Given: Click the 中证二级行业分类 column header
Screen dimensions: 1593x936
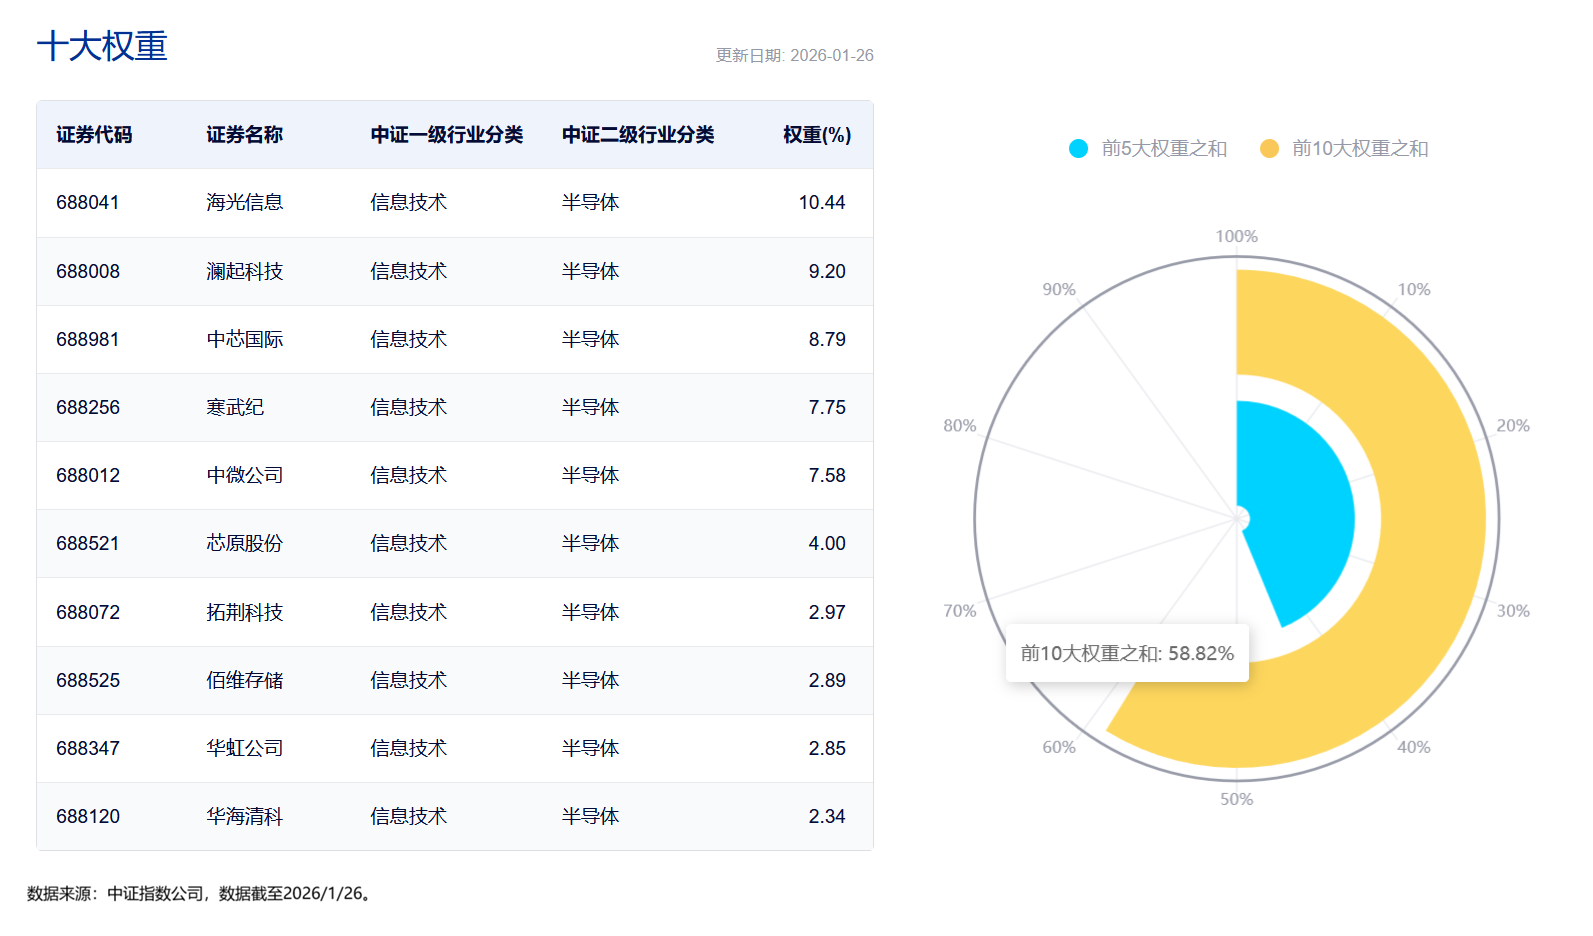Looking at the screenshot, I should [x=637, y=135].
